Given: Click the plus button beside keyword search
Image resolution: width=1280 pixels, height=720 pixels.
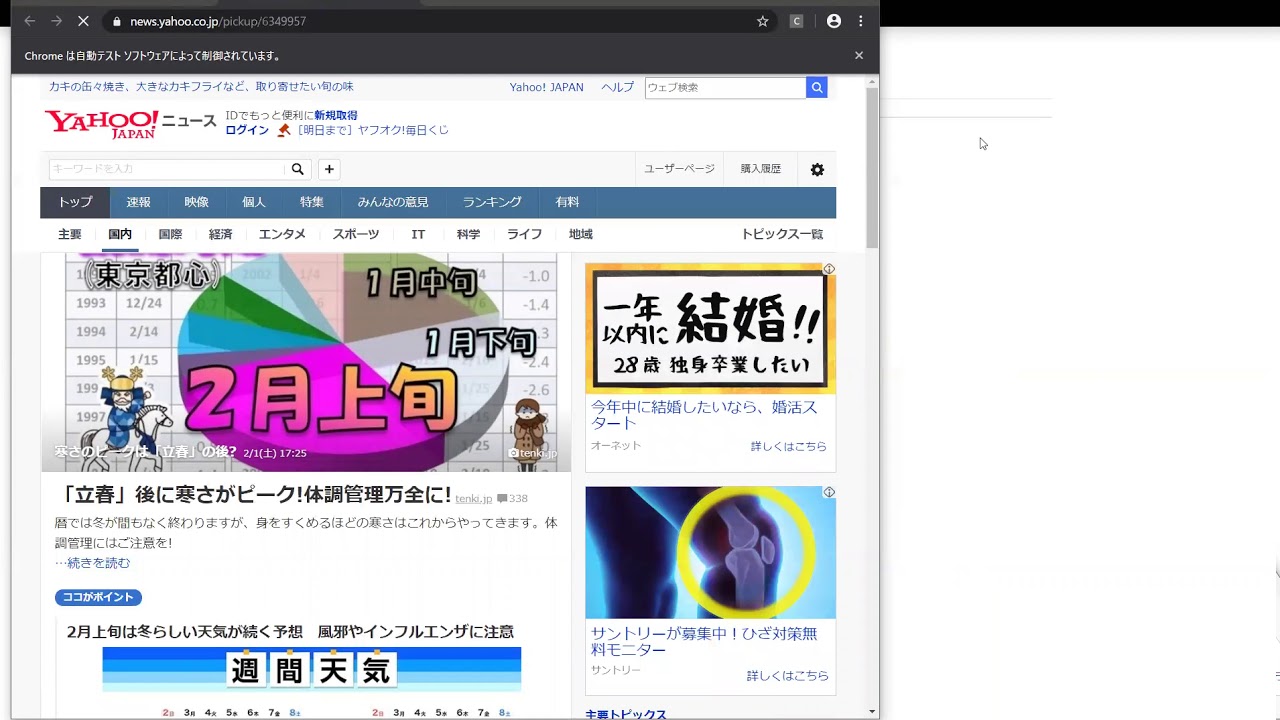Looking at the screenshot, I should click(x=329, y=169).
